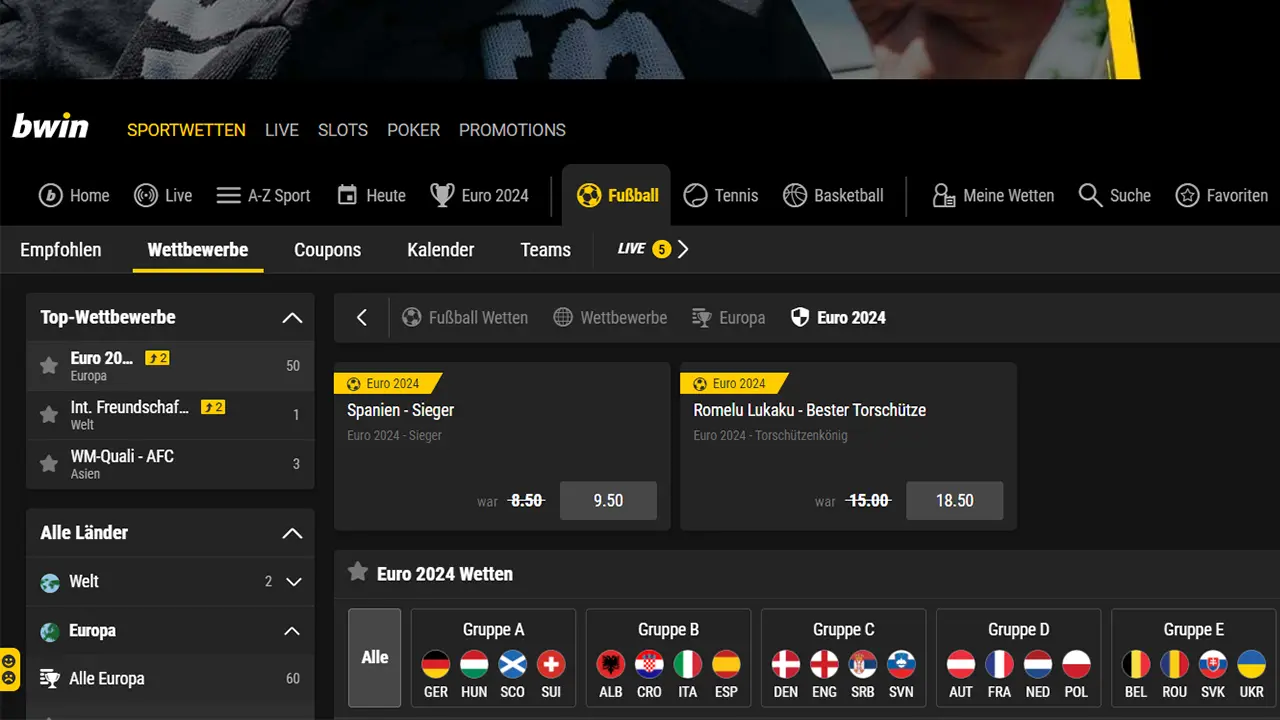Open Spanien - Sieger promo card title
The height and width of the screenshot is (720, 1280).
[x=400, y=410]
